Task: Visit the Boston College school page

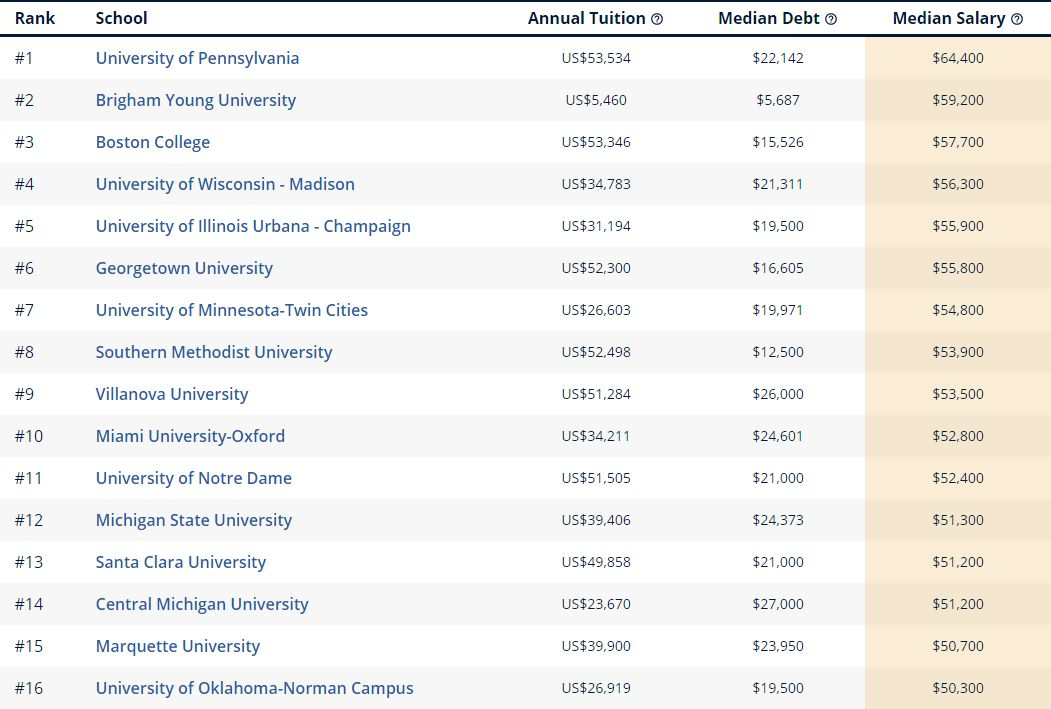Action: pos(153,142)
